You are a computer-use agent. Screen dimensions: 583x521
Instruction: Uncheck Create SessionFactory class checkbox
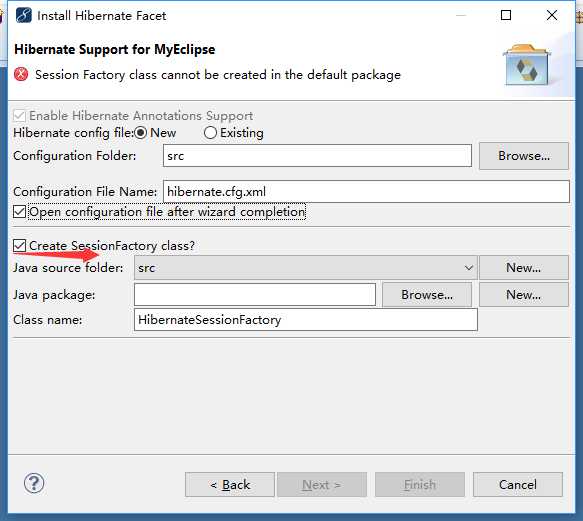19,246
